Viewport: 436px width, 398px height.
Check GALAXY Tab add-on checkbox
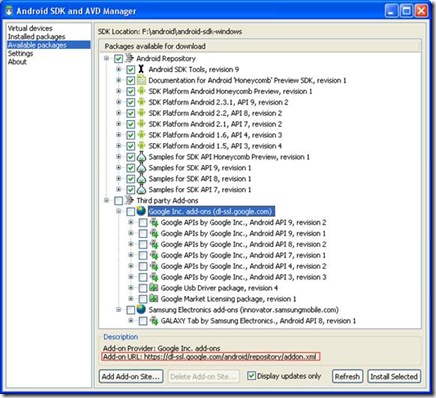(143, 321)
